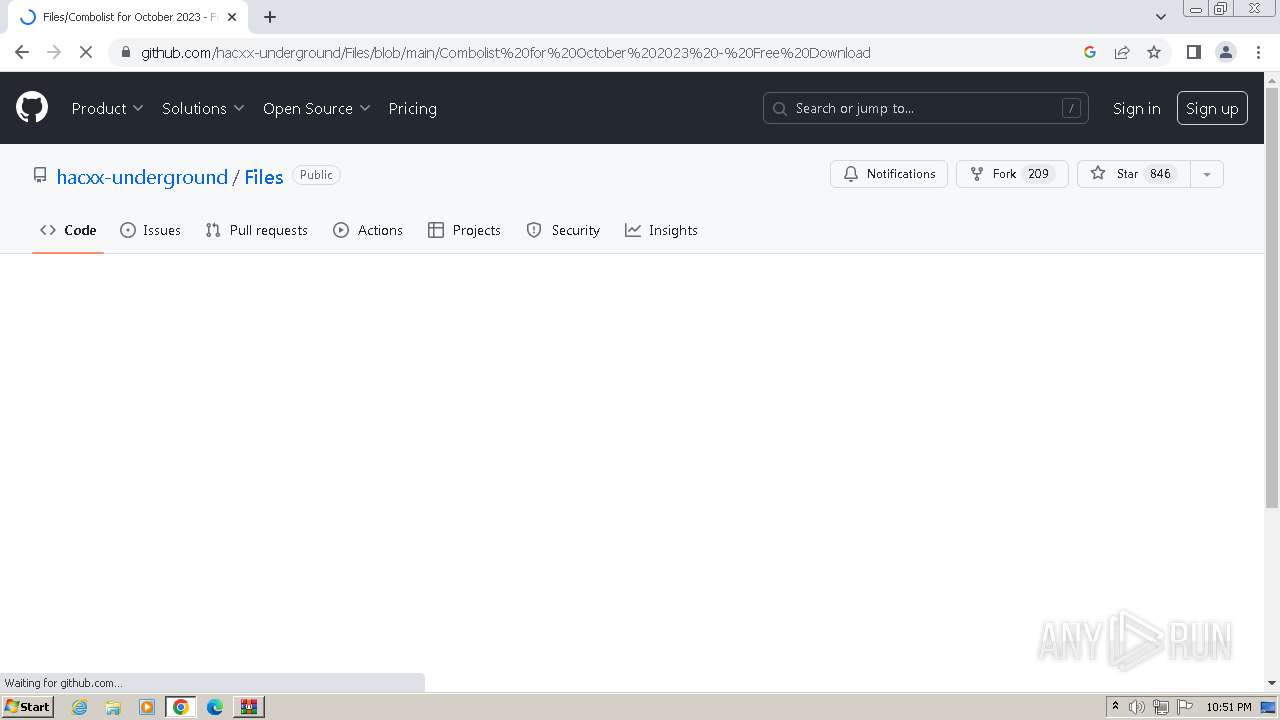Viewport: 1280px width, 720px height.
Task: Click the scrollbar down arrow
Action: (1272, 683)
